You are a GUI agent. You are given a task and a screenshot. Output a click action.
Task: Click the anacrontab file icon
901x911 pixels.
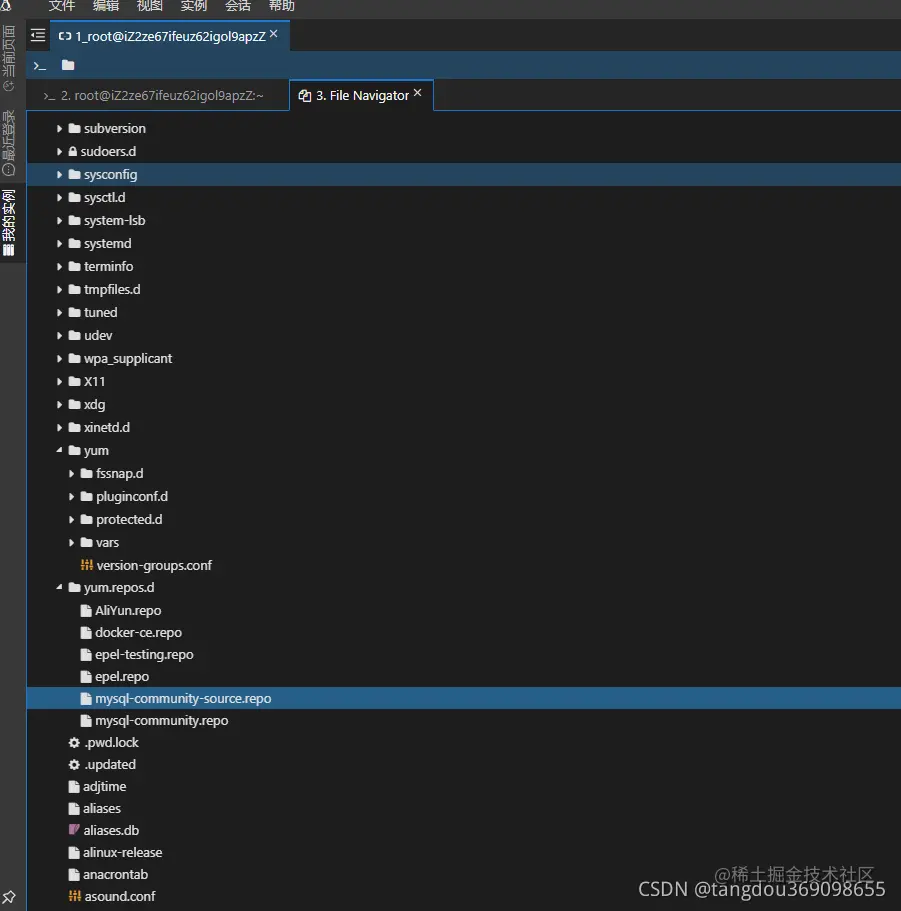click(x=74, y=874)
